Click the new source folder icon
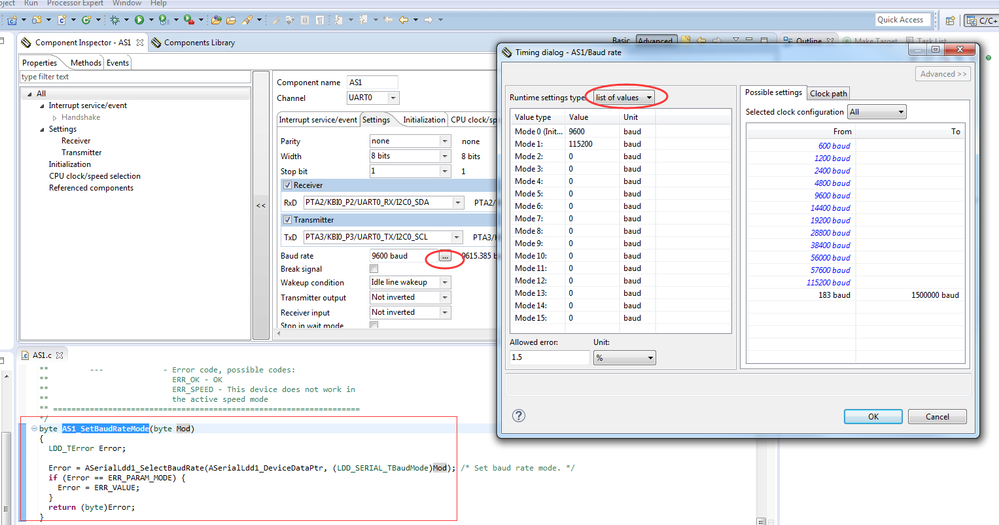This screenshot has height=525, width=999. [36, 20]
